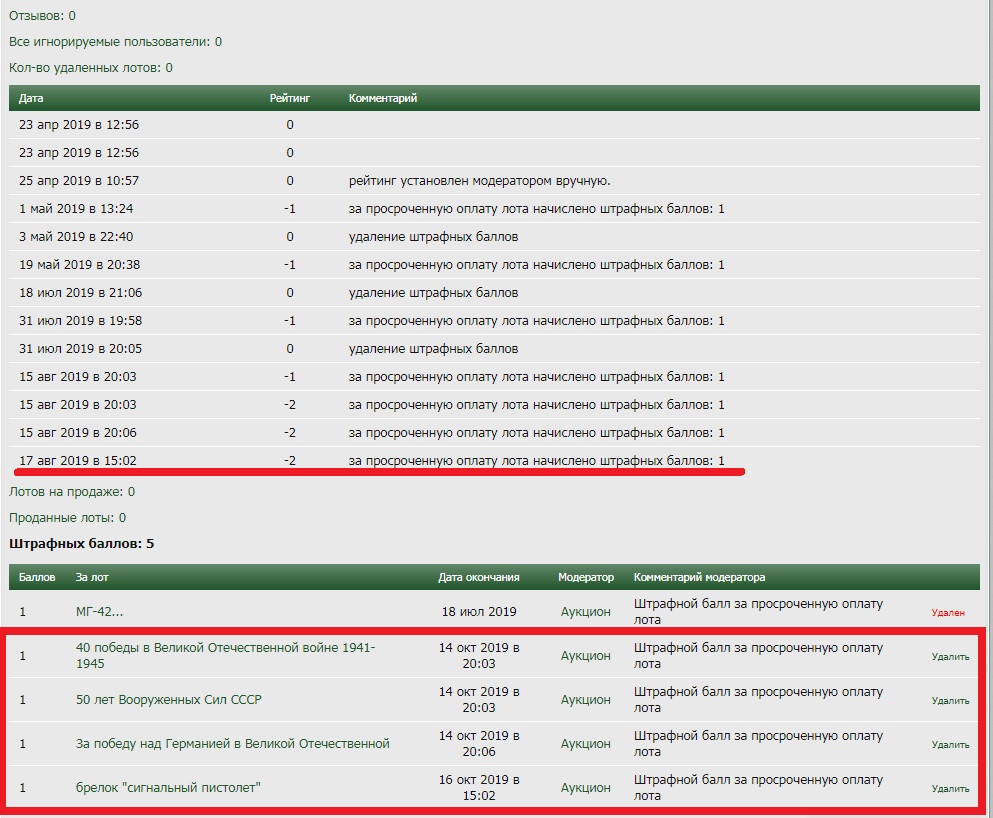
Task: Click Удалить for the "40 победы" lot penalty
Action: click(x=950, y=657)
